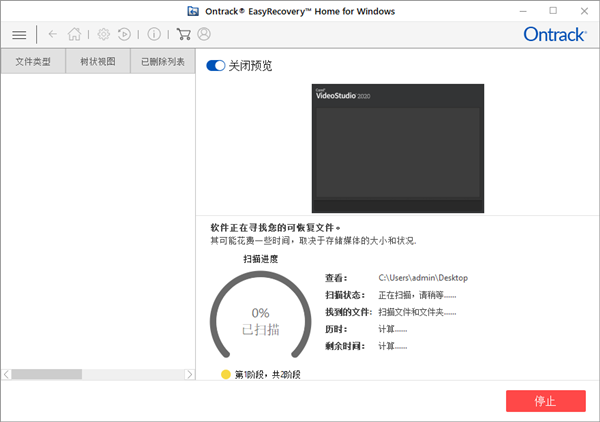This screenshot has width=600, height=422.
Task: Click the 扫描文件和文件夹 found files text
Action: [417, 312]
